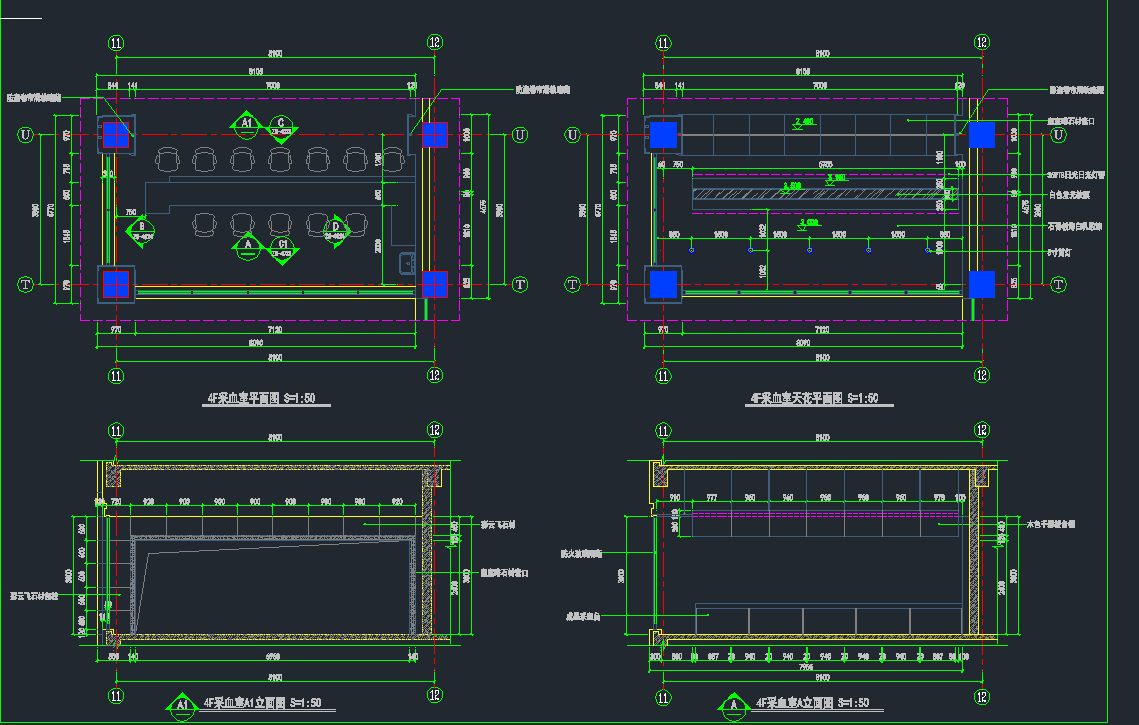Select the top-left chair in floor plan
This screenshot has height=725, width=1139.
pyautogui.click(x=168, y=158)
